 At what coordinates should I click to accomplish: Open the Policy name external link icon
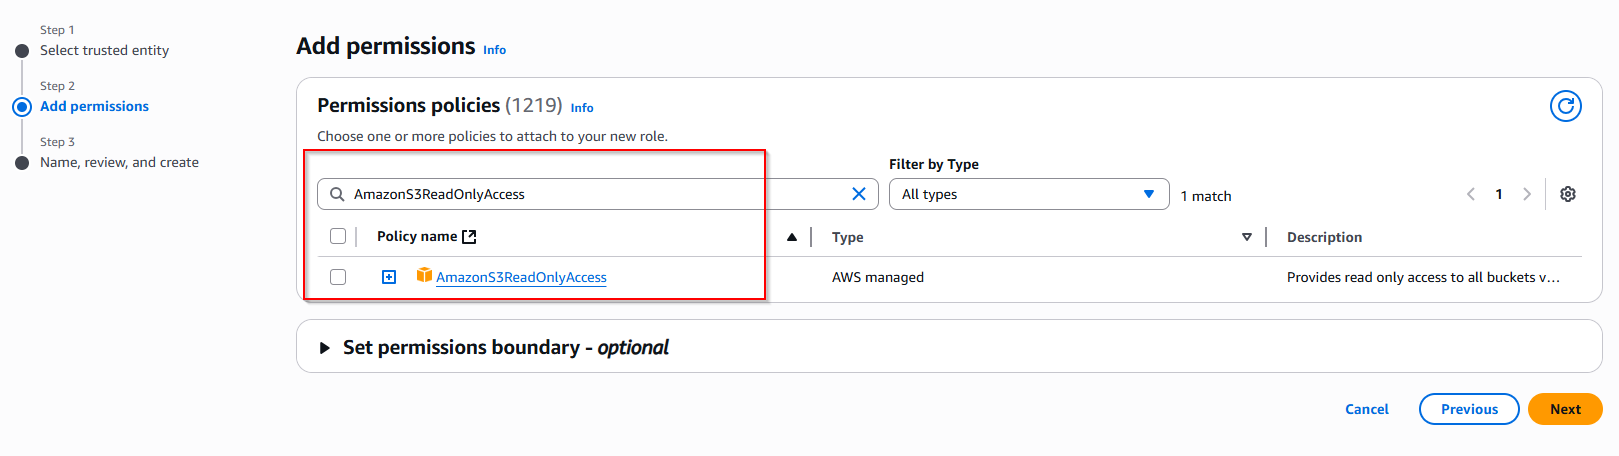469,237
